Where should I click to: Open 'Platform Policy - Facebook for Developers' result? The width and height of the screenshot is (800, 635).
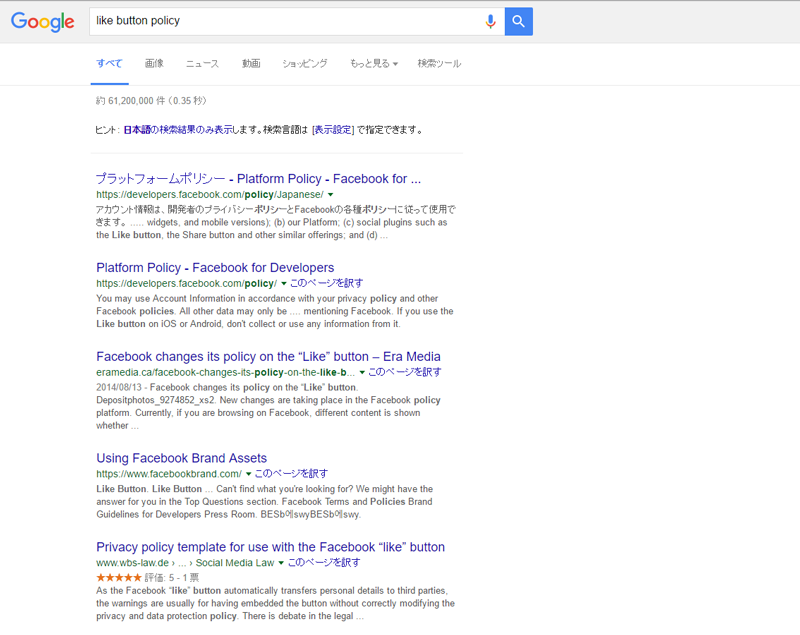(215, 267)
